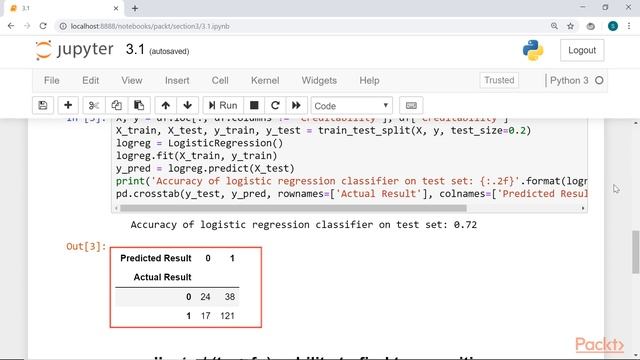Click table cell value 24
This screenshot has width=640, height=360.
click(x=205, y=297)
